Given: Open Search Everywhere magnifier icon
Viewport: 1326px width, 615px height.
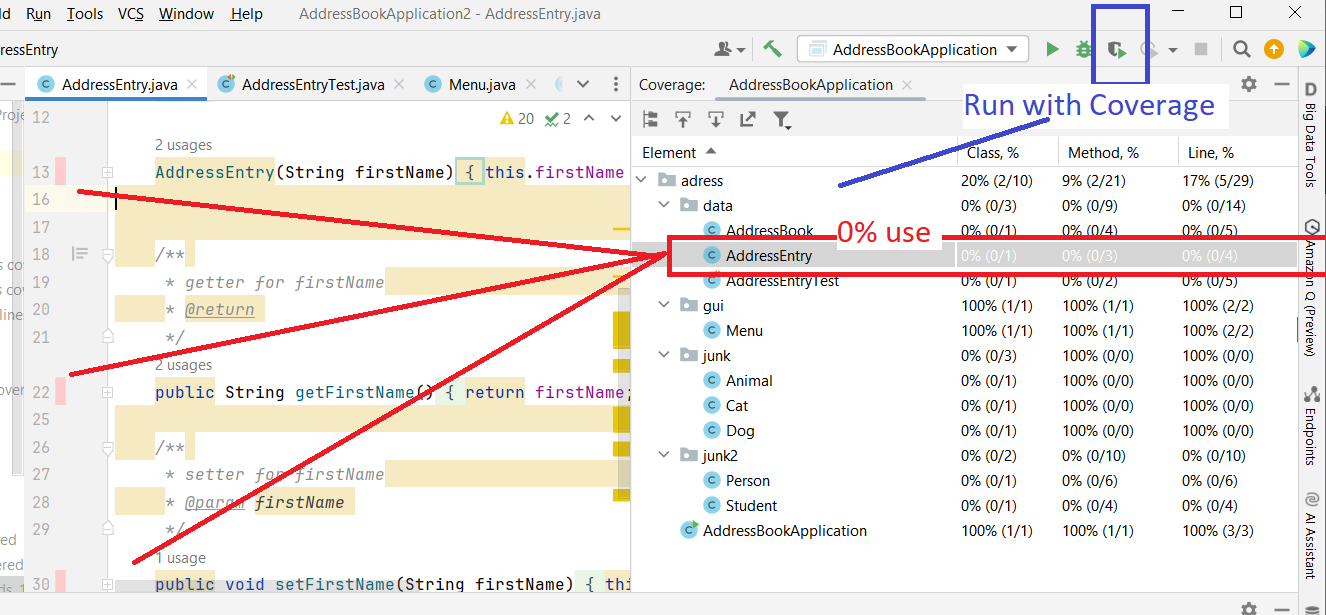Looking at the screenshot, I should click(x=1241, y=49).
